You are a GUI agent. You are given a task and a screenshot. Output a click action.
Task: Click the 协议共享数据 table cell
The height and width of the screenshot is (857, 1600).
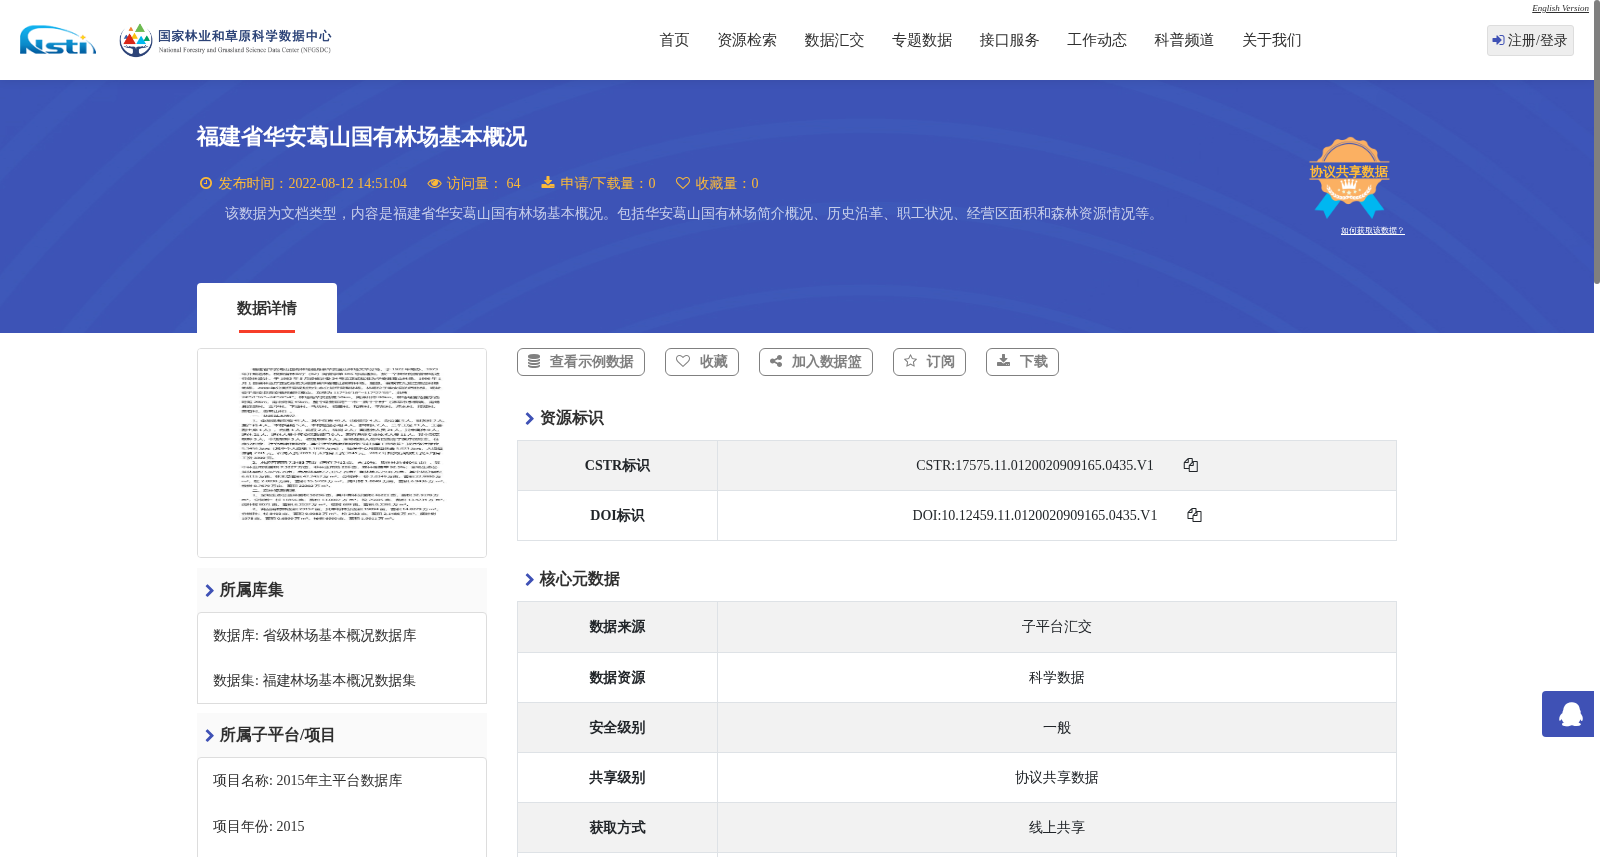coord(1057,778)
